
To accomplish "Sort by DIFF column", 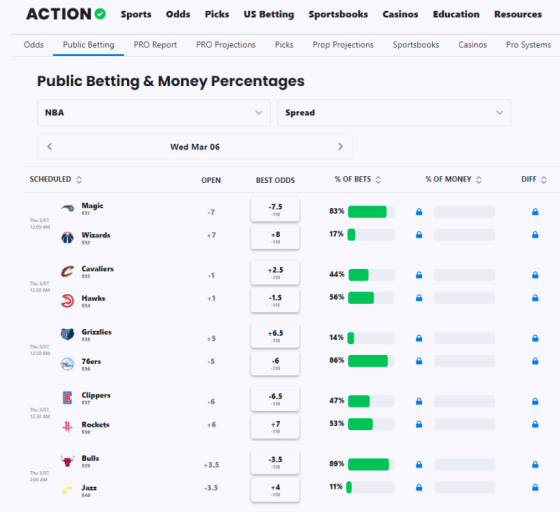I will (534, 179).
